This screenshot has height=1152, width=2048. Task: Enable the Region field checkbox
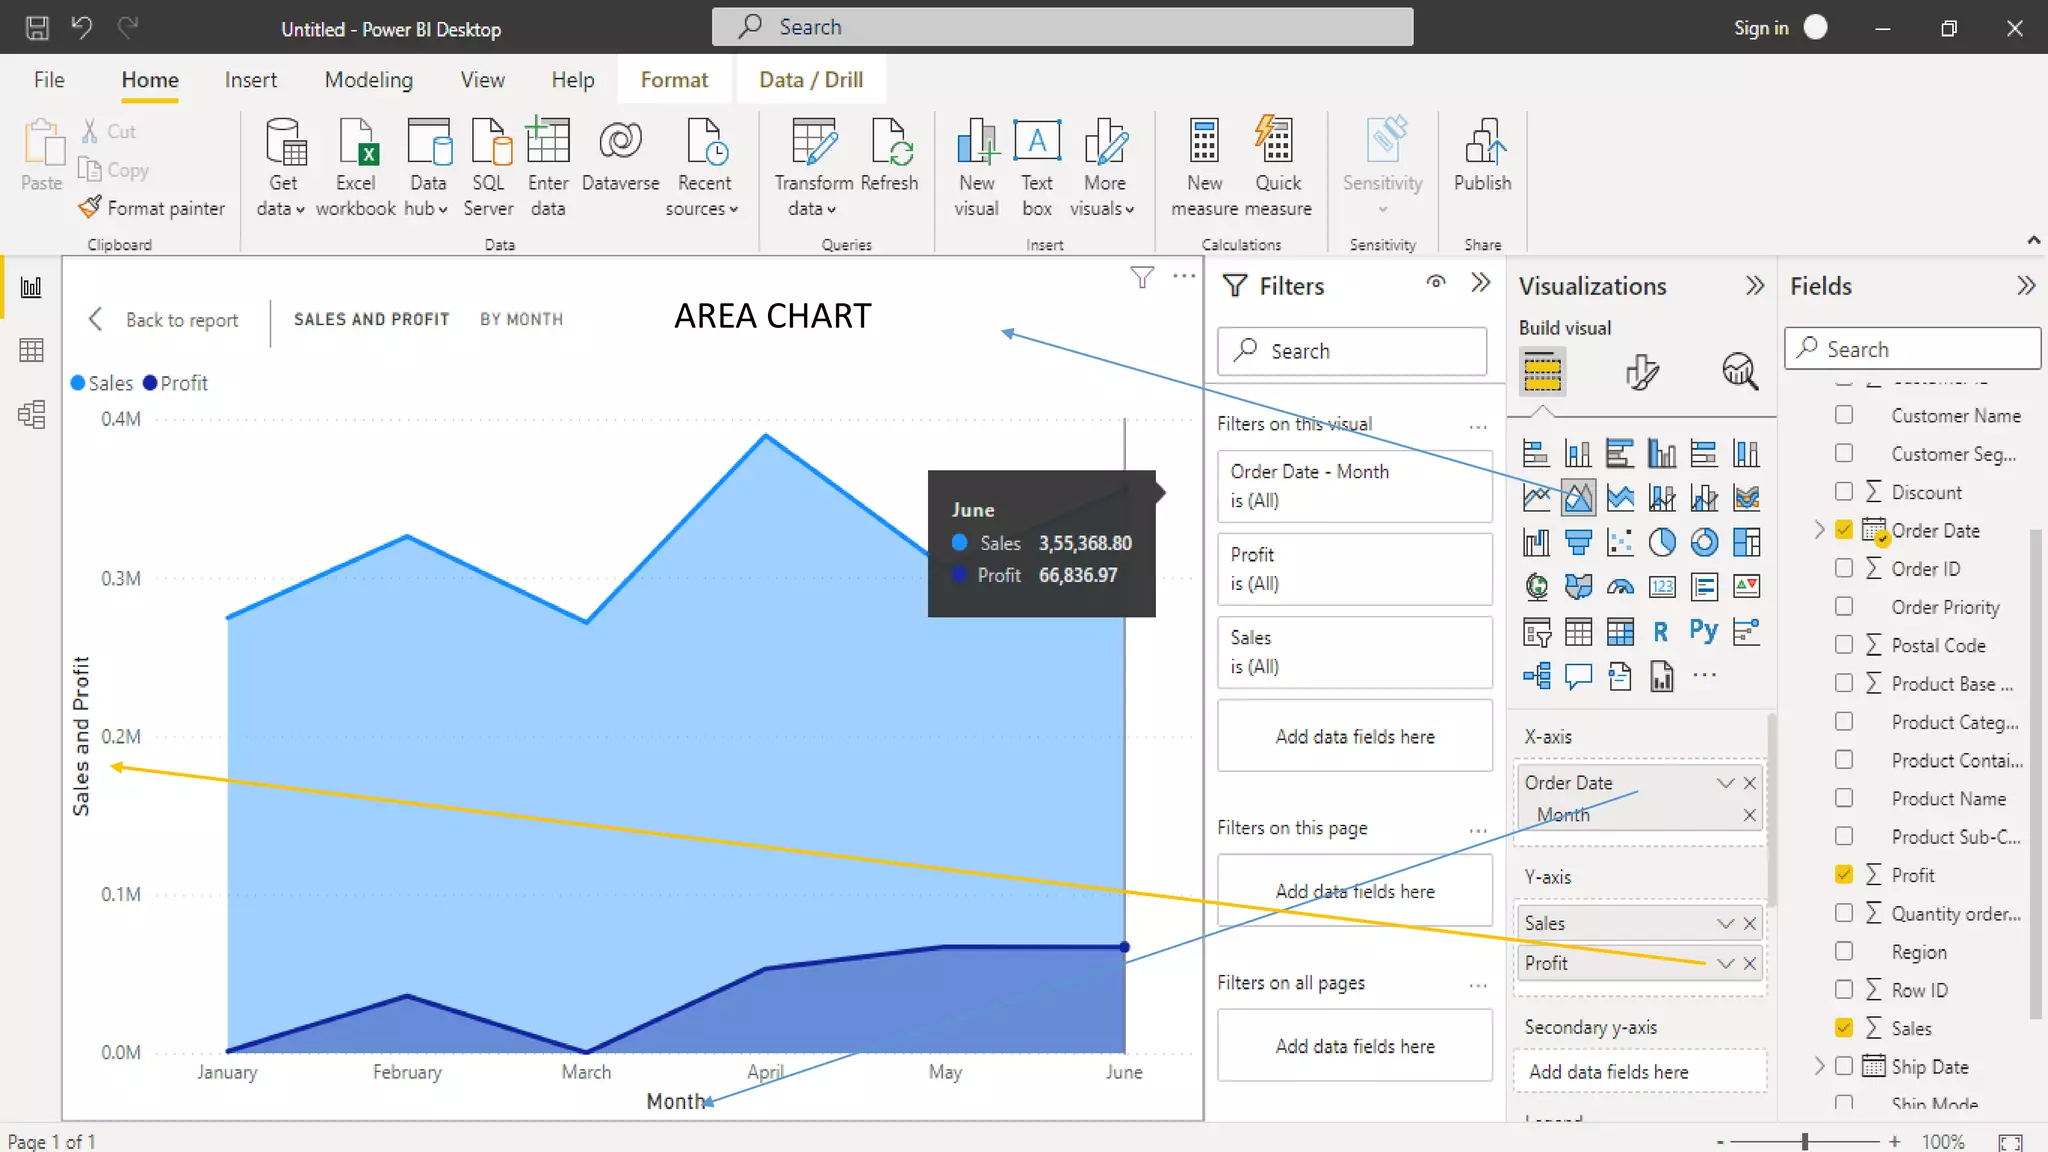tap(1844, 951)
